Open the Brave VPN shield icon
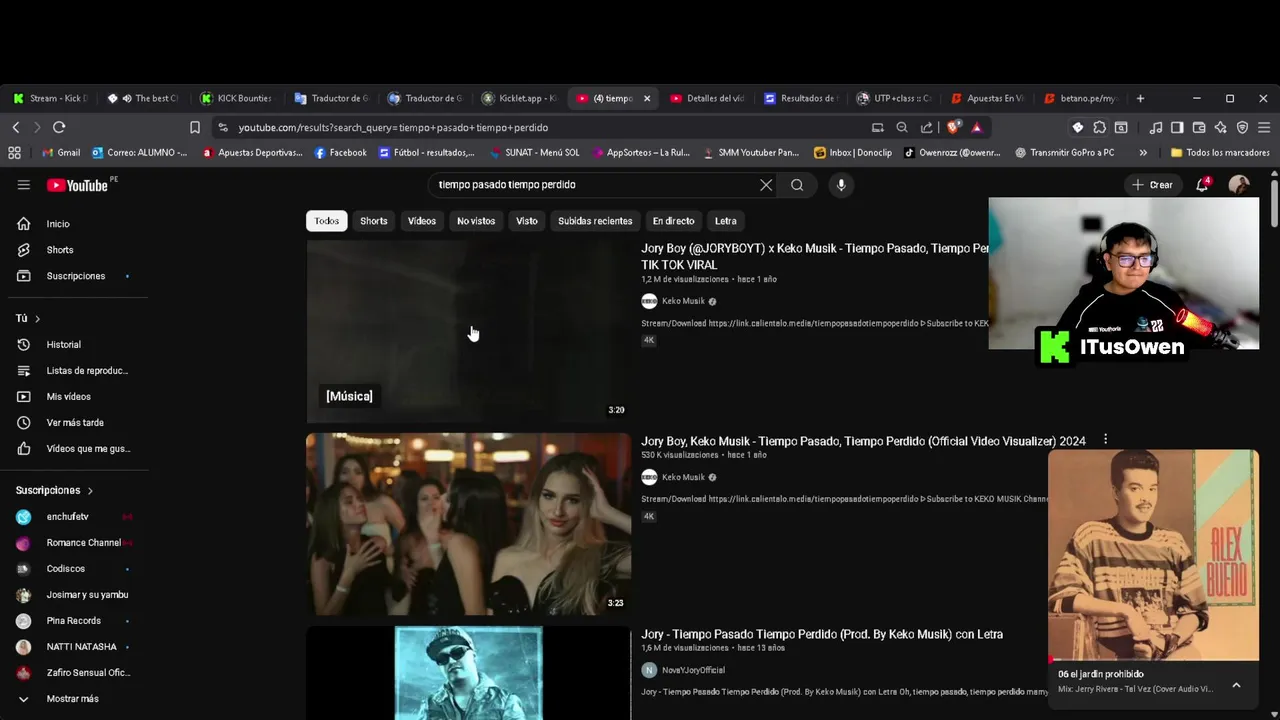The image size is (1280, 720). tap(1243, 128)
